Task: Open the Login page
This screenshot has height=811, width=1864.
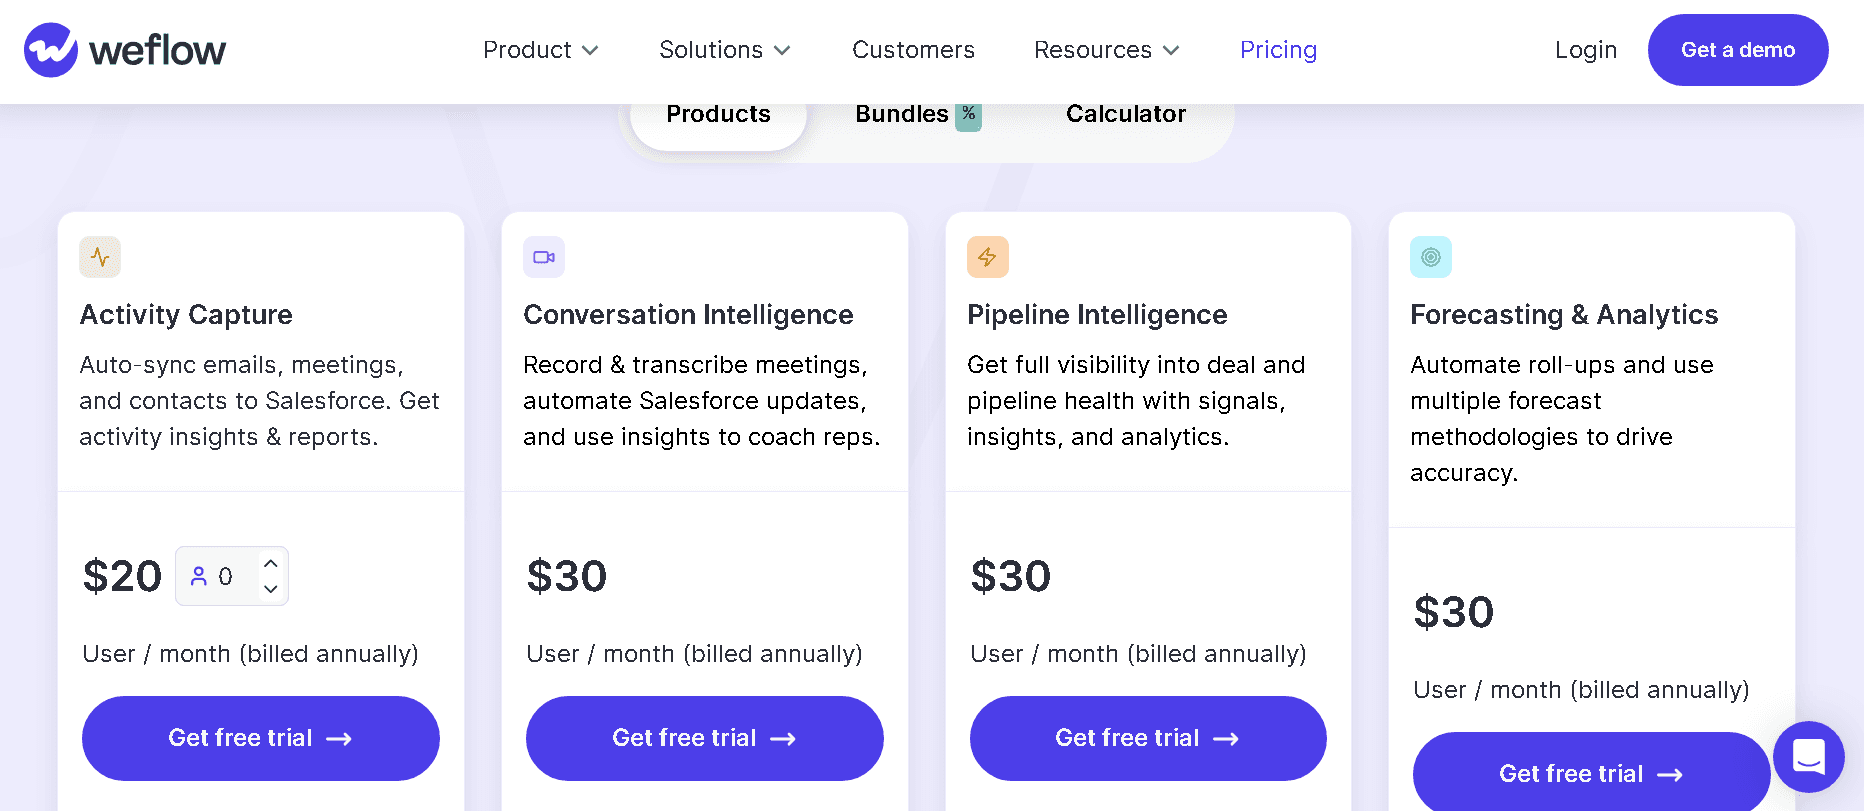Action: coord(1585,49)
